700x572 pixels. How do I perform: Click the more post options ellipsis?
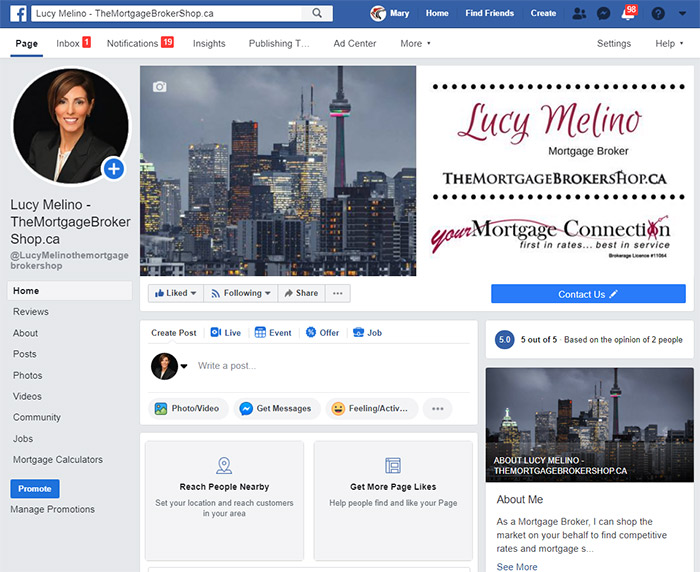coord(438,409)
